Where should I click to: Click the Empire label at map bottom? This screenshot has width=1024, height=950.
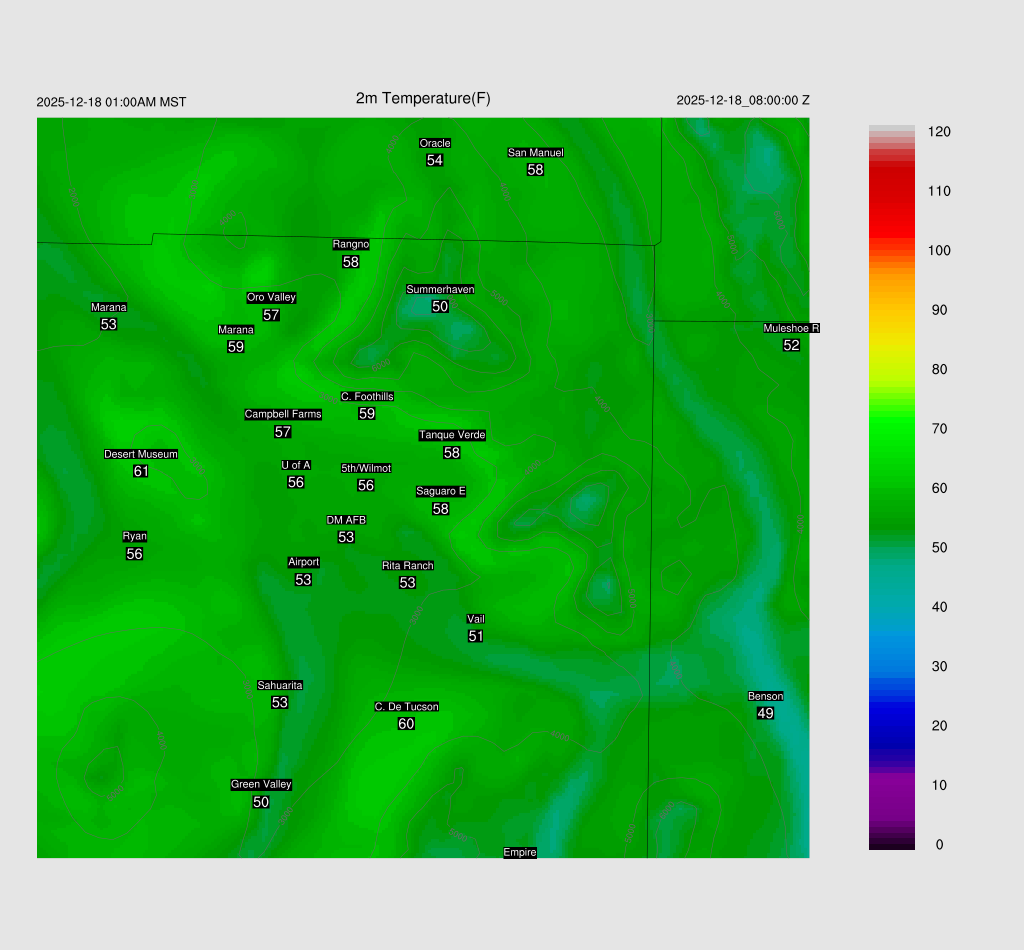click(520, 853)
